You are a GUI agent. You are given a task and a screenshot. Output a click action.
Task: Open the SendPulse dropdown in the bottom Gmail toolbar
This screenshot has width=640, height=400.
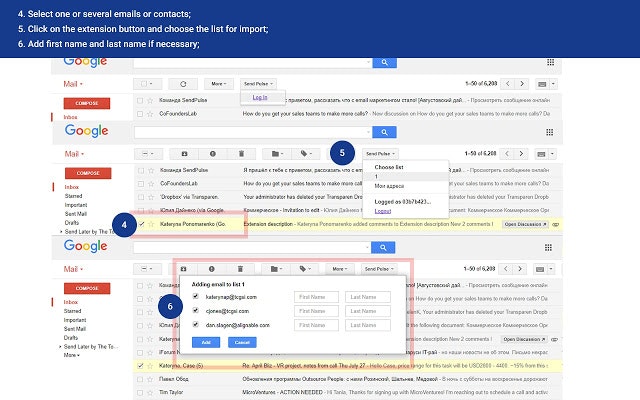[x=379, y=269]
